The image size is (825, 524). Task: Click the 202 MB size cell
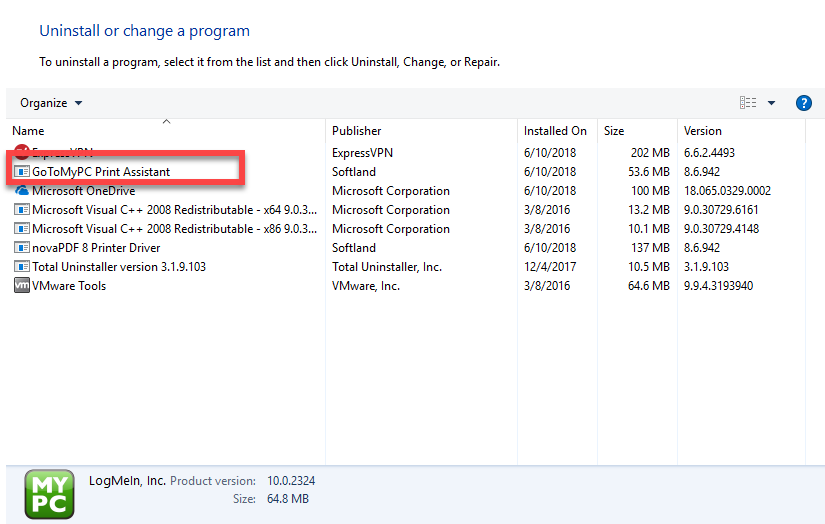point(650,153)
